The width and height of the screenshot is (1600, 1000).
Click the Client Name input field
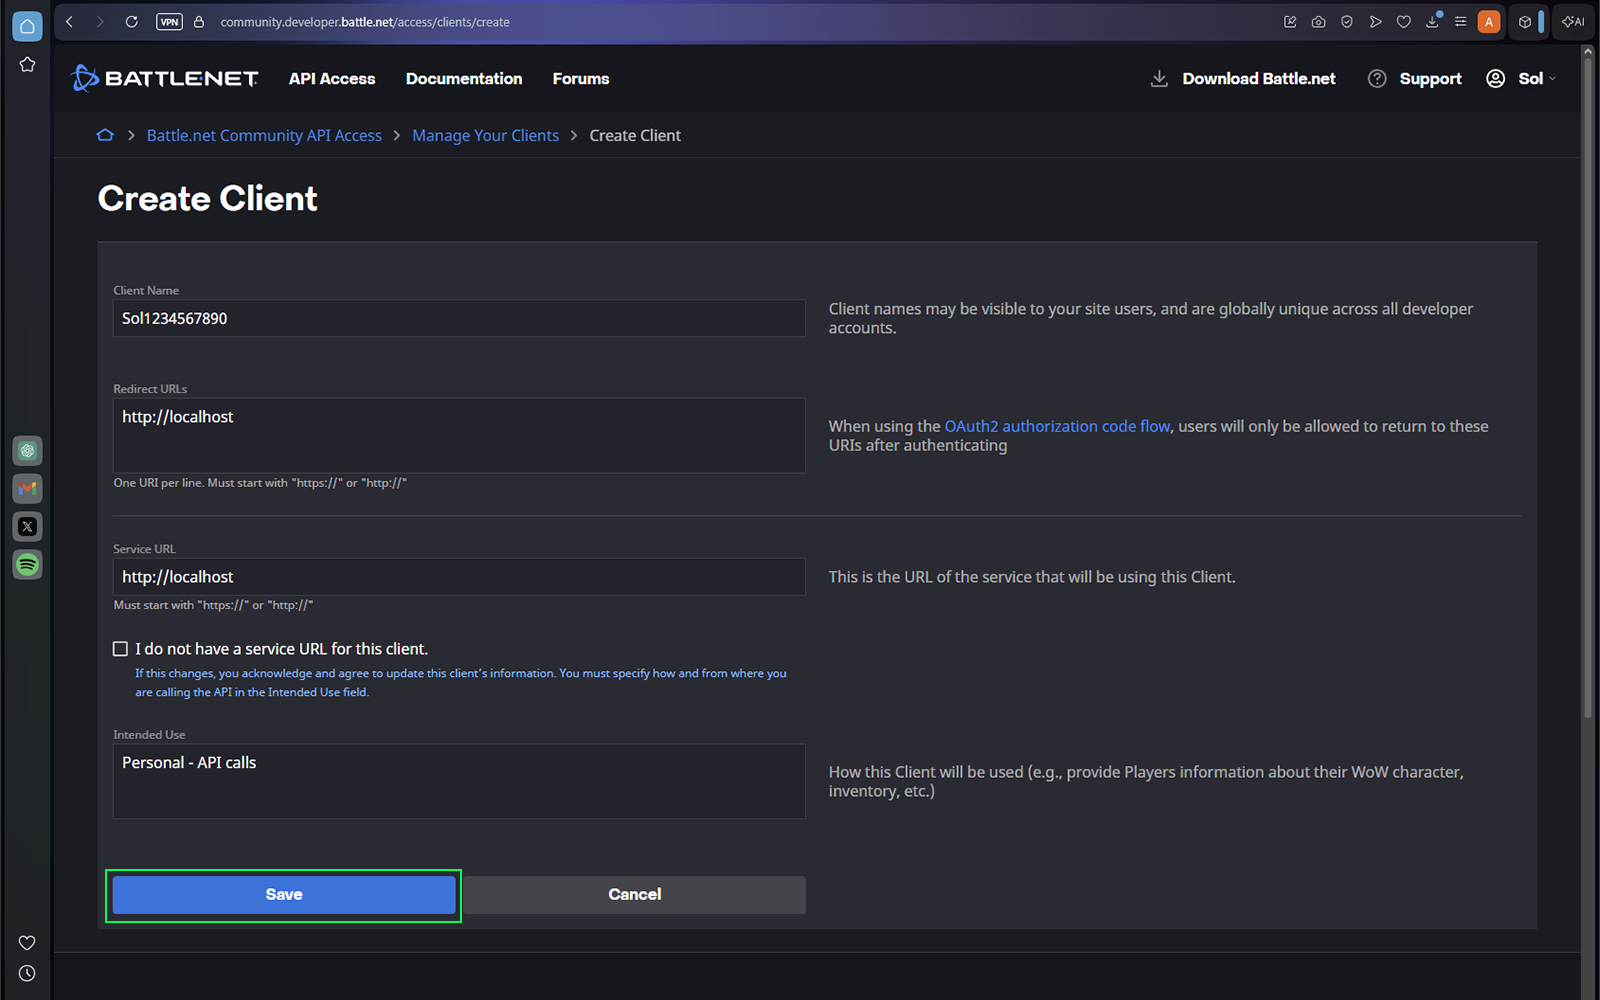pyautogui.click(x=459, y=318)
